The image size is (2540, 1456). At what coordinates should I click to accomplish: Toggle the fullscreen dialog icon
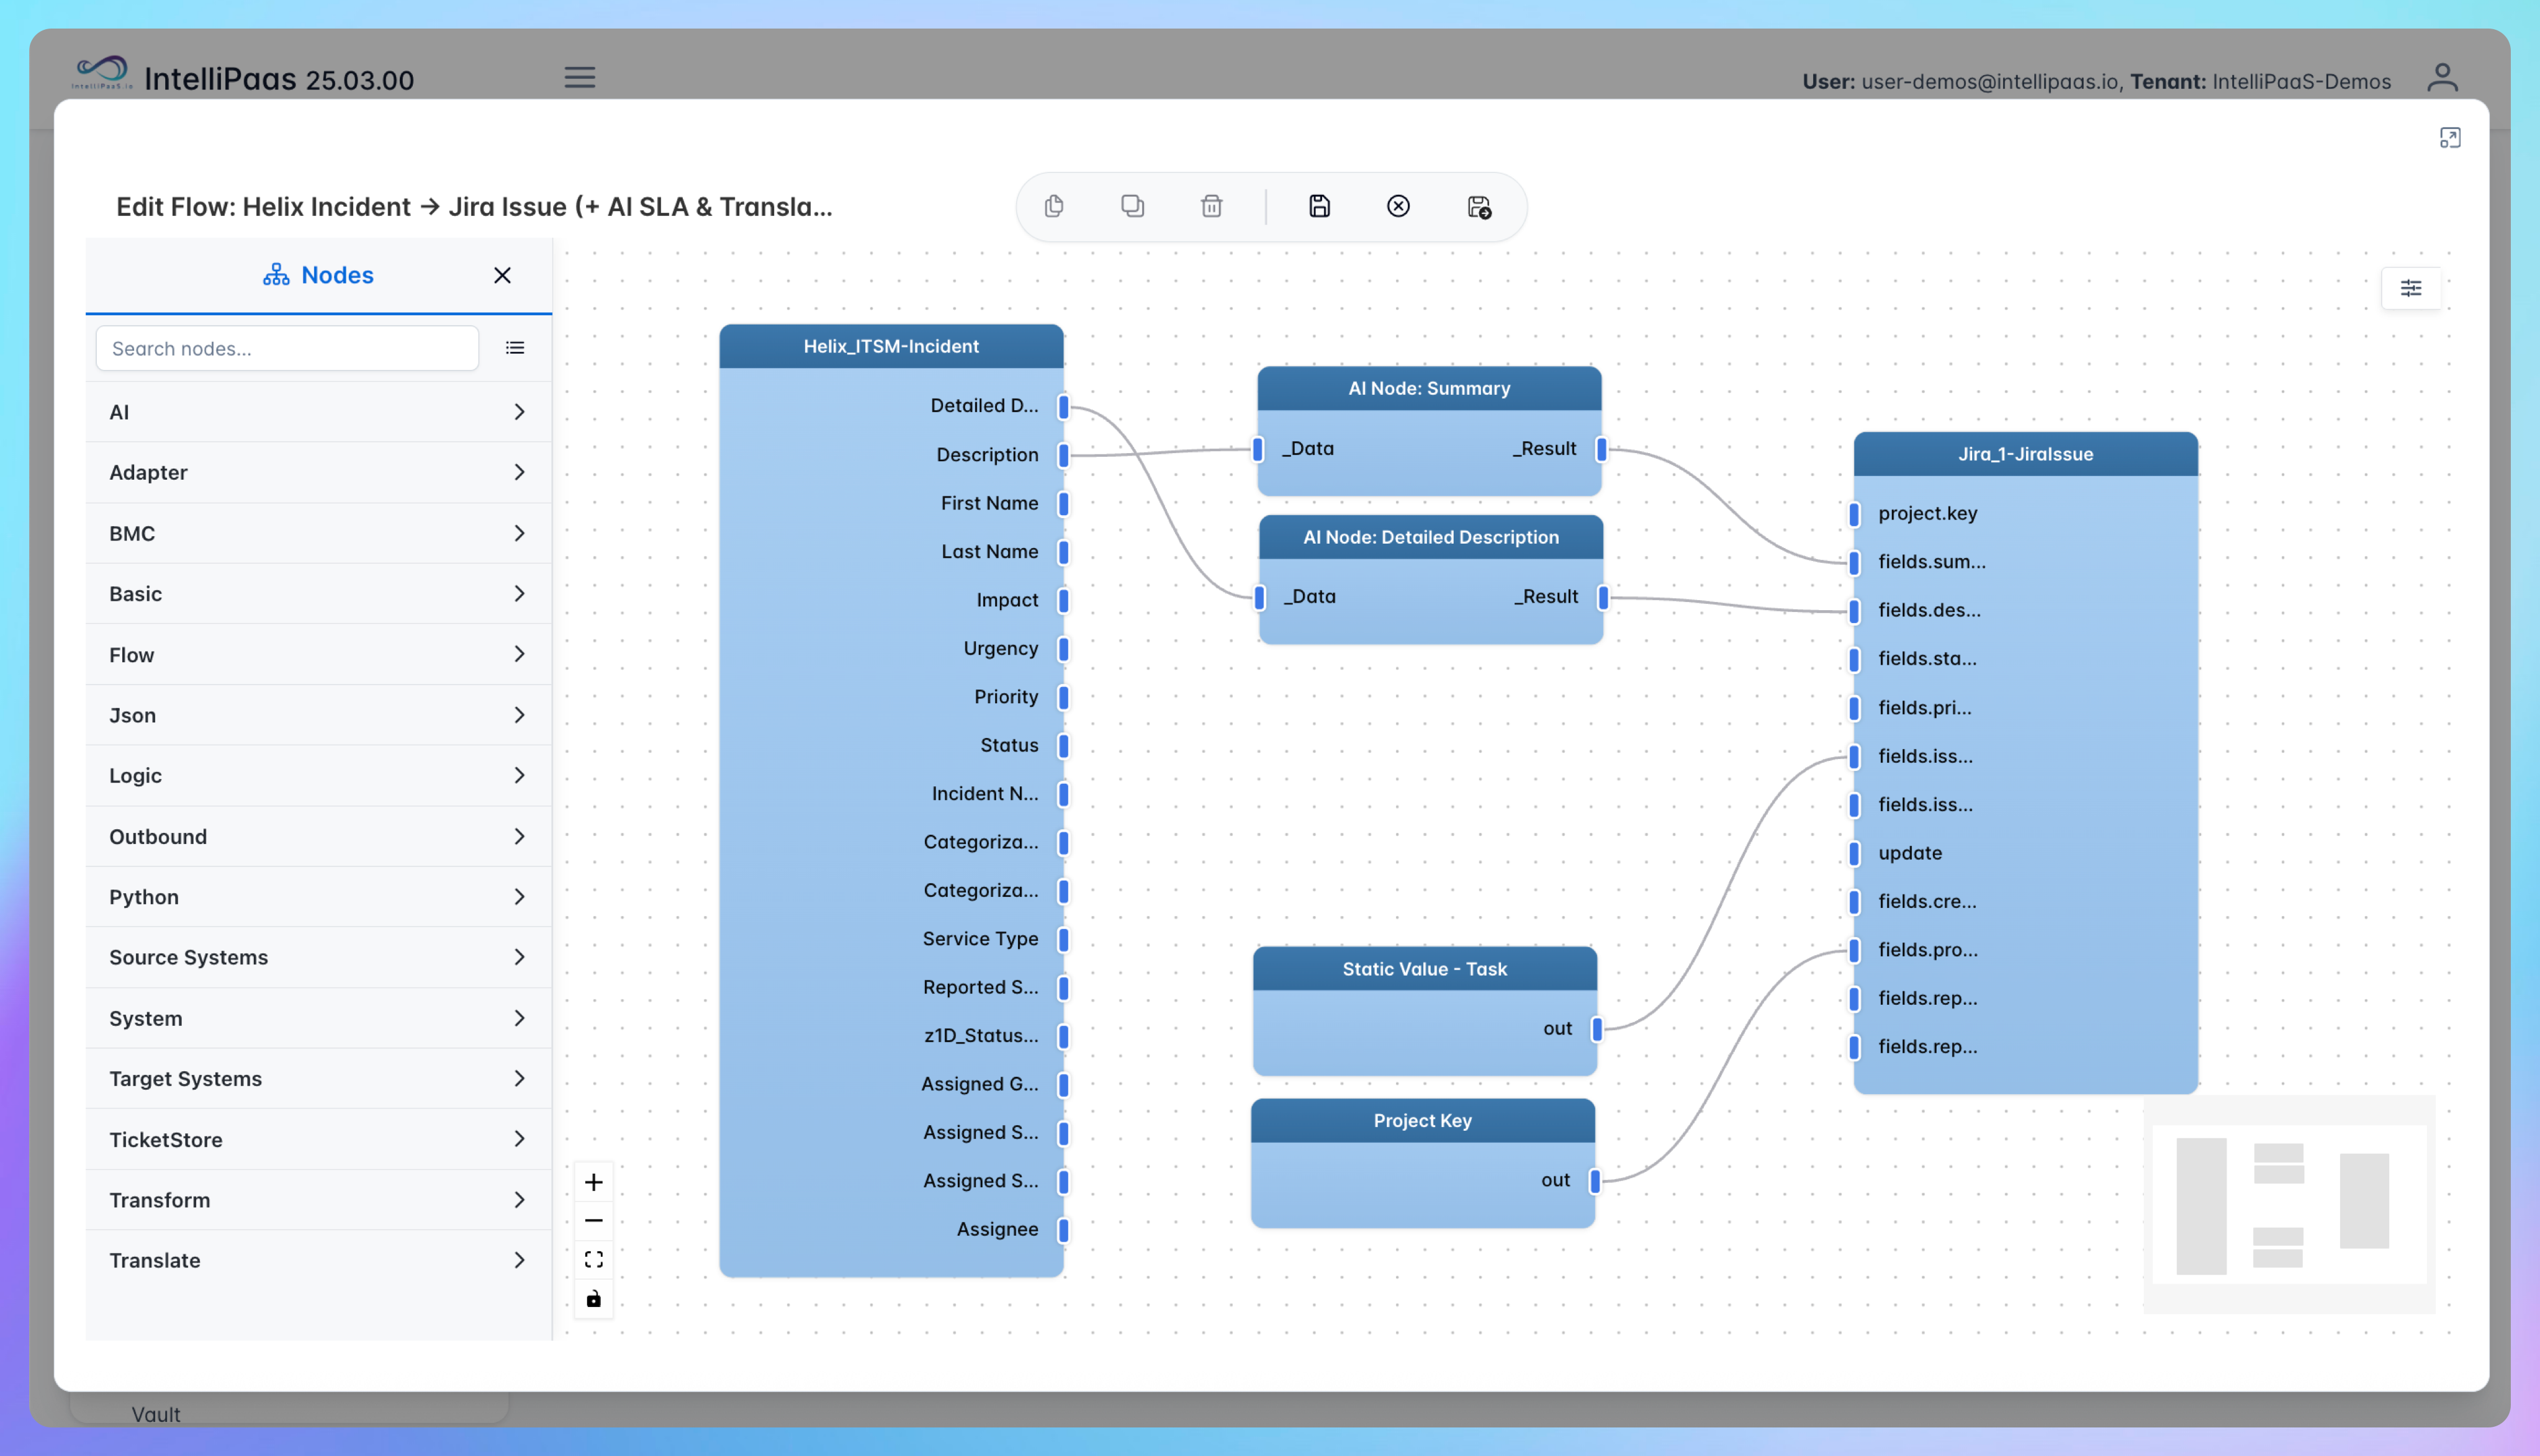click(x=2449, y=138)
